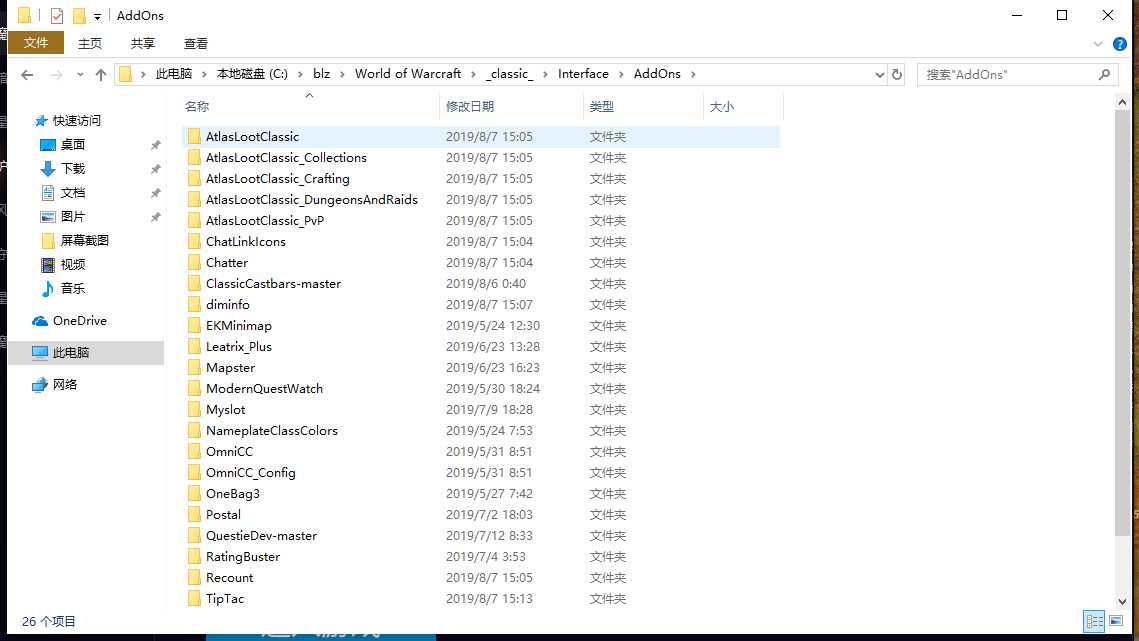Select the AtlasLootClassic_DungeonsAndRaids folder
The image size is (1139, 641).
pyautogui.click(x=312, y=200)
